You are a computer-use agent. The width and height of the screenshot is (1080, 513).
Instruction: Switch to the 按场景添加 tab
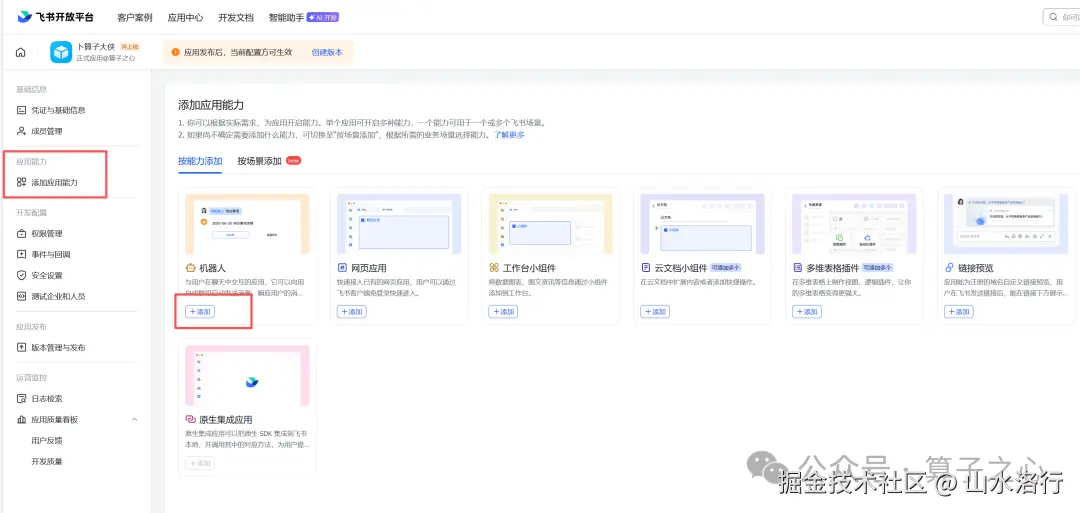pos(260,161)
